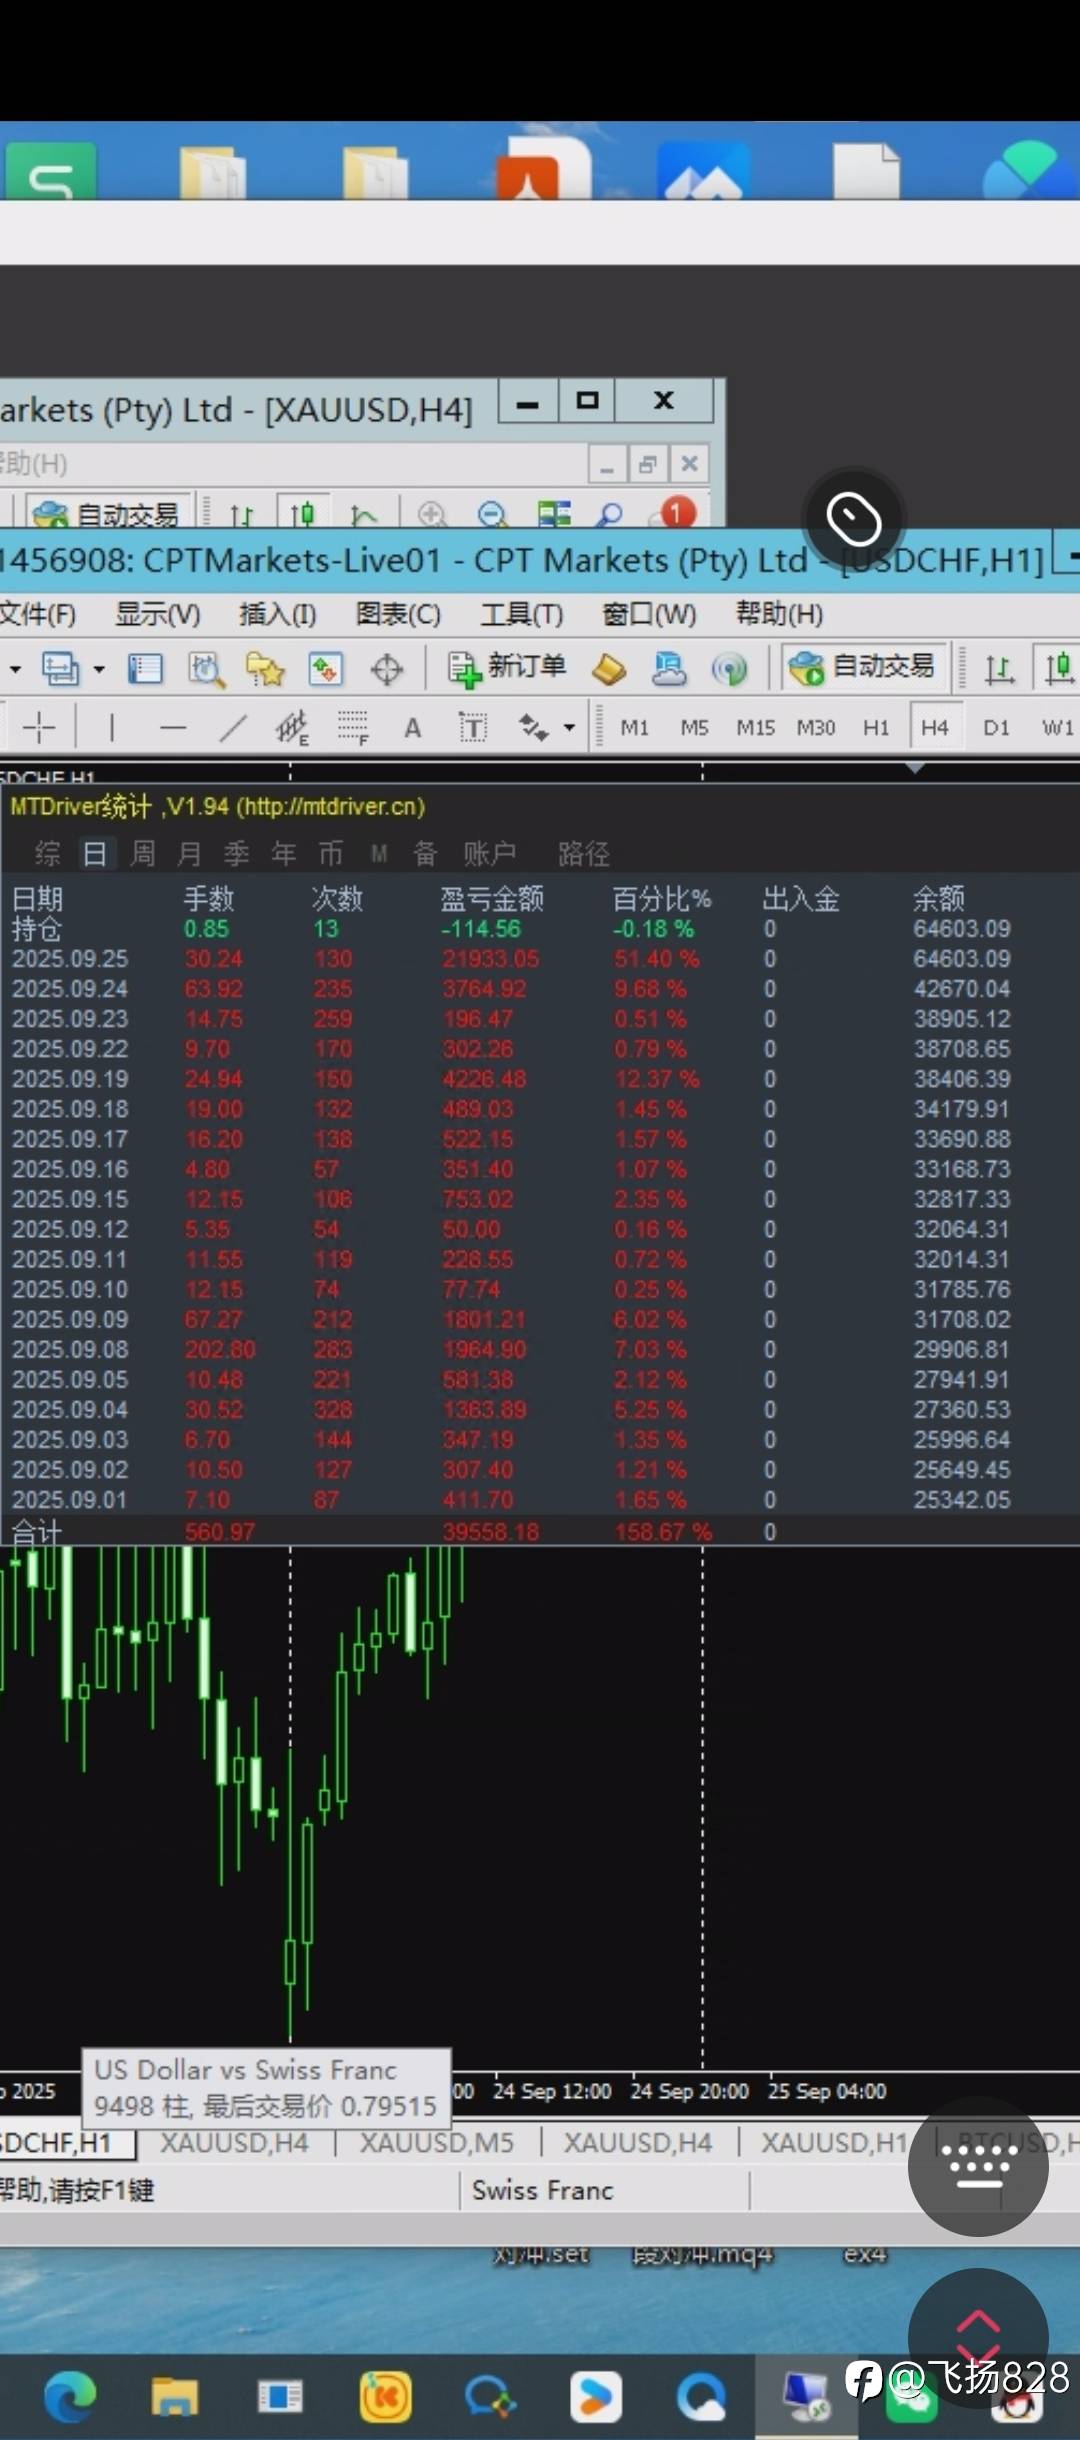The width and height of the screenshot is (1080, 2440).
Task: Open the 图表(C) menu
Action: (x=398, y=614)
